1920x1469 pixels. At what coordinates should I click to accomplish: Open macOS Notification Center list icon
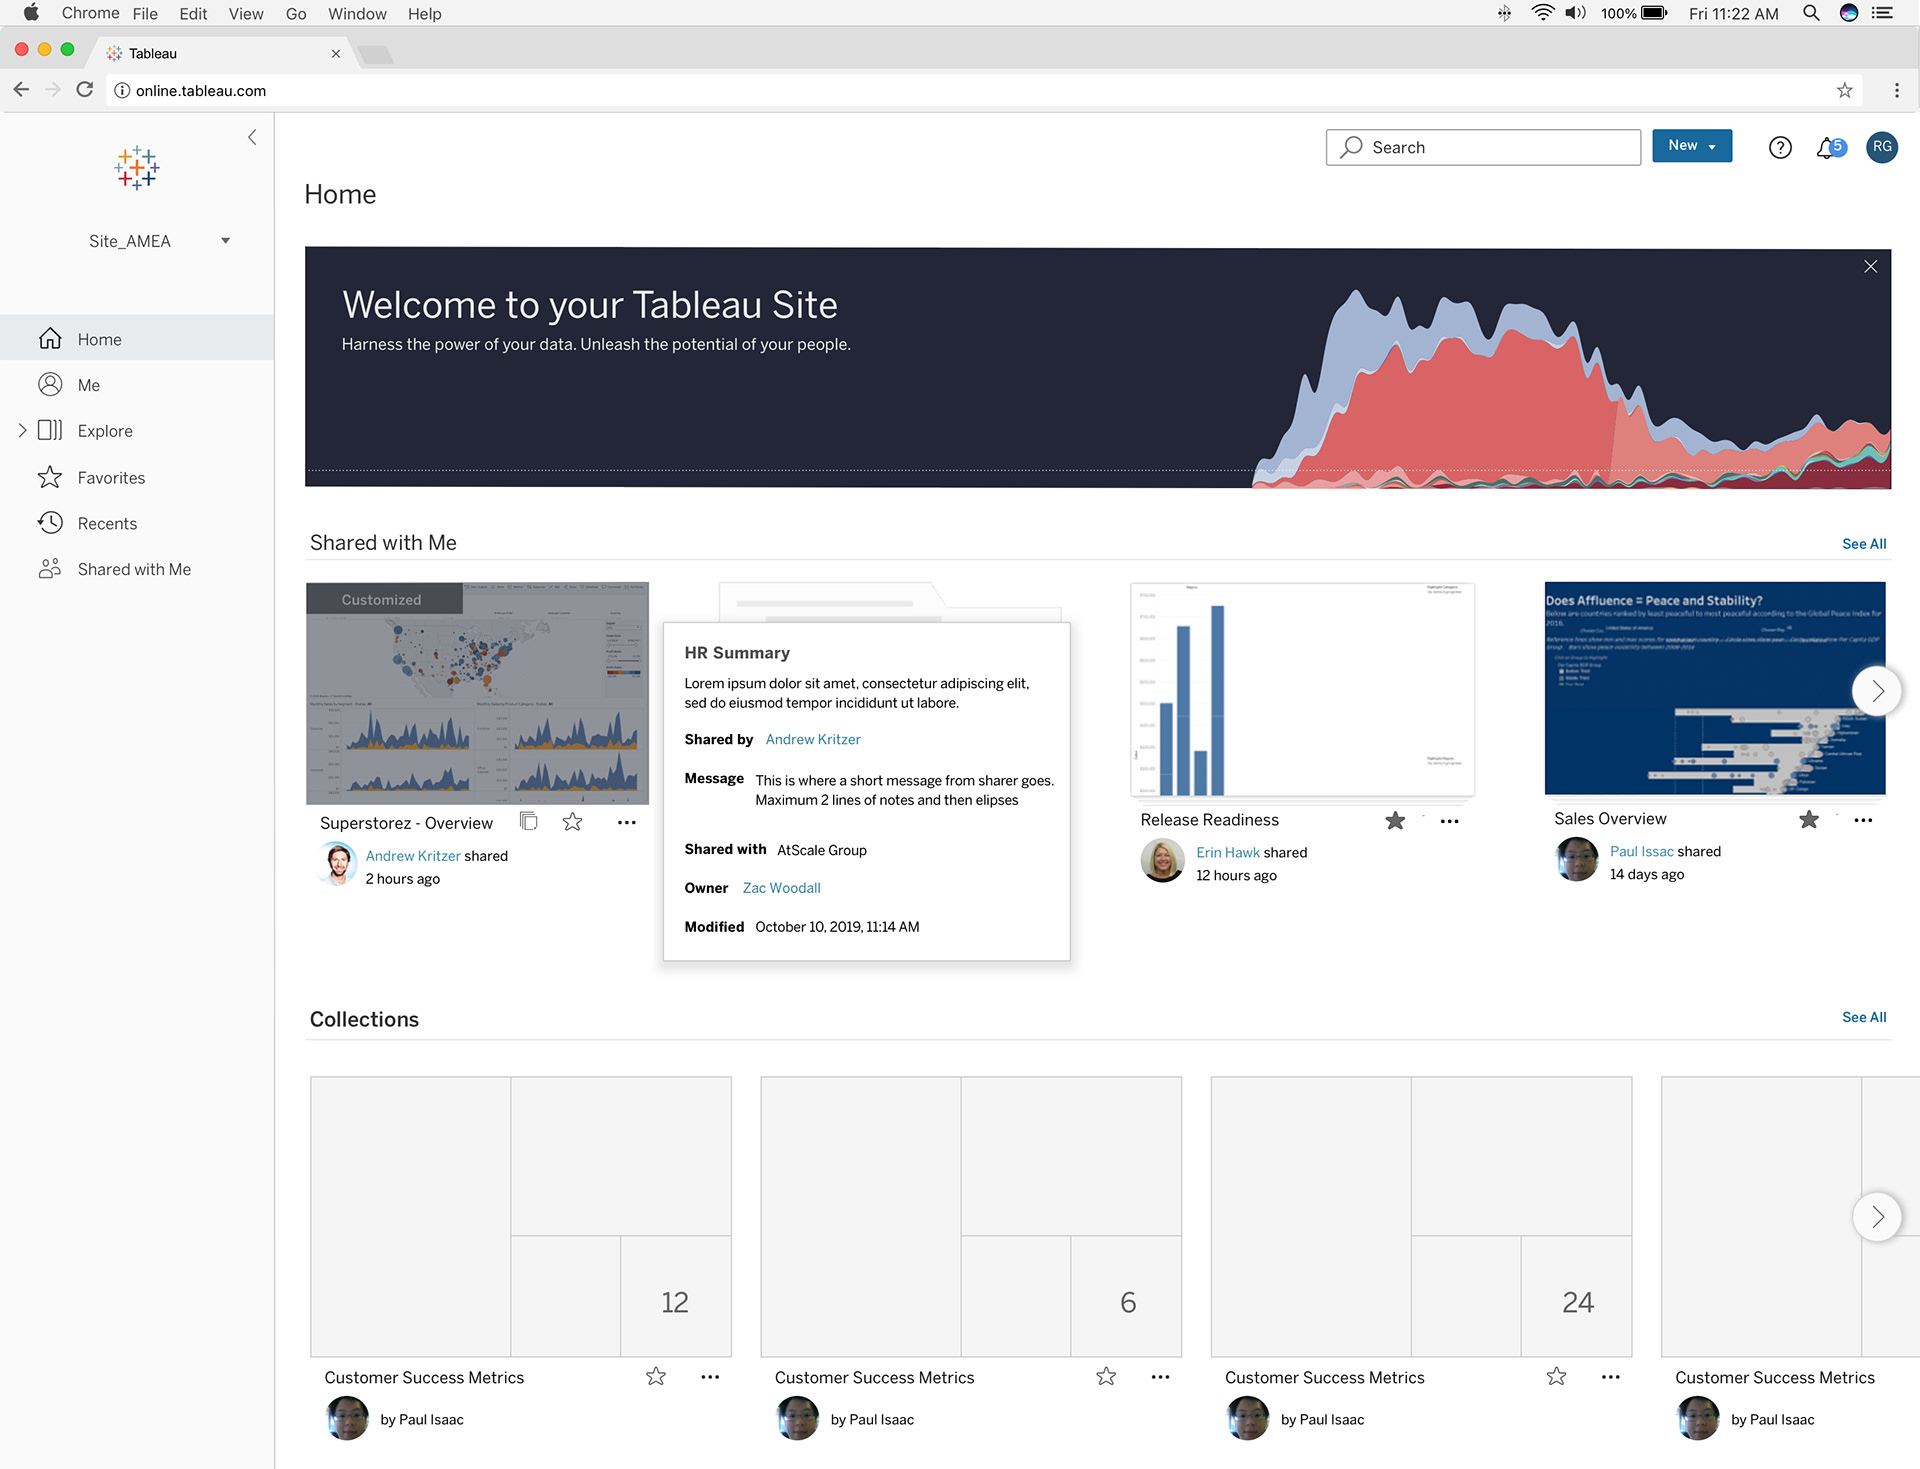1883,13
